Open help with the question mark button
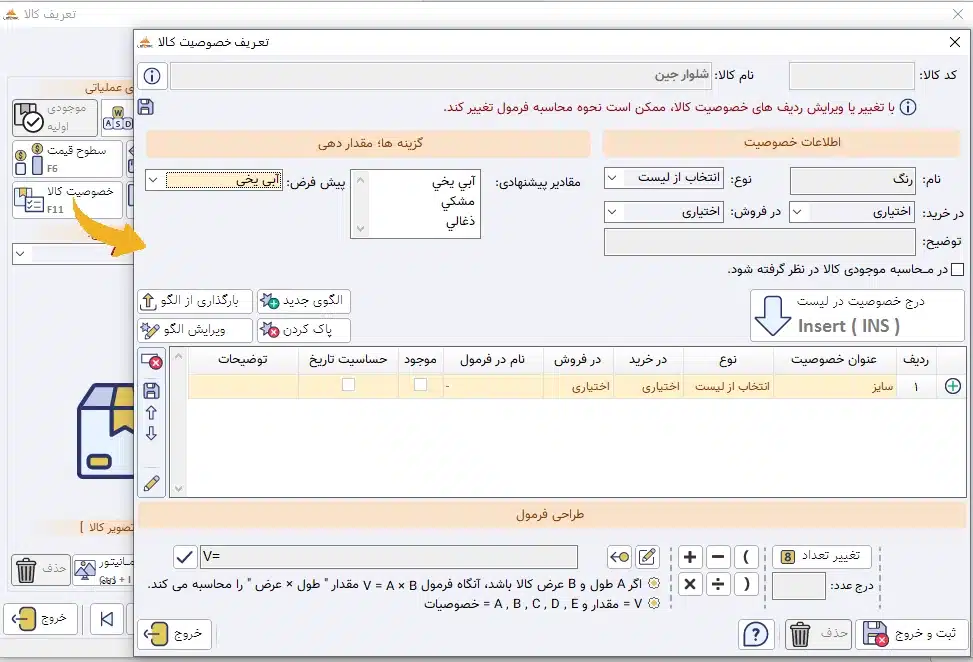The height and width of the screenshot is (662, 973). pyautogui.click(x=756, y=634)
